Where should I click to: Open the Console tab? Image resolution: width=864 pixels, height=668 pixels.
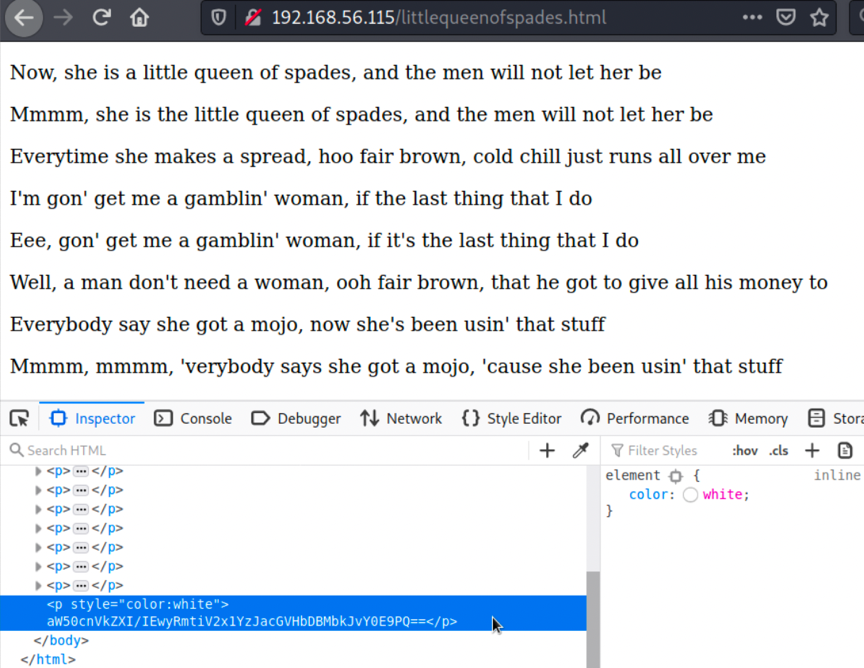(x=193, y=419)
